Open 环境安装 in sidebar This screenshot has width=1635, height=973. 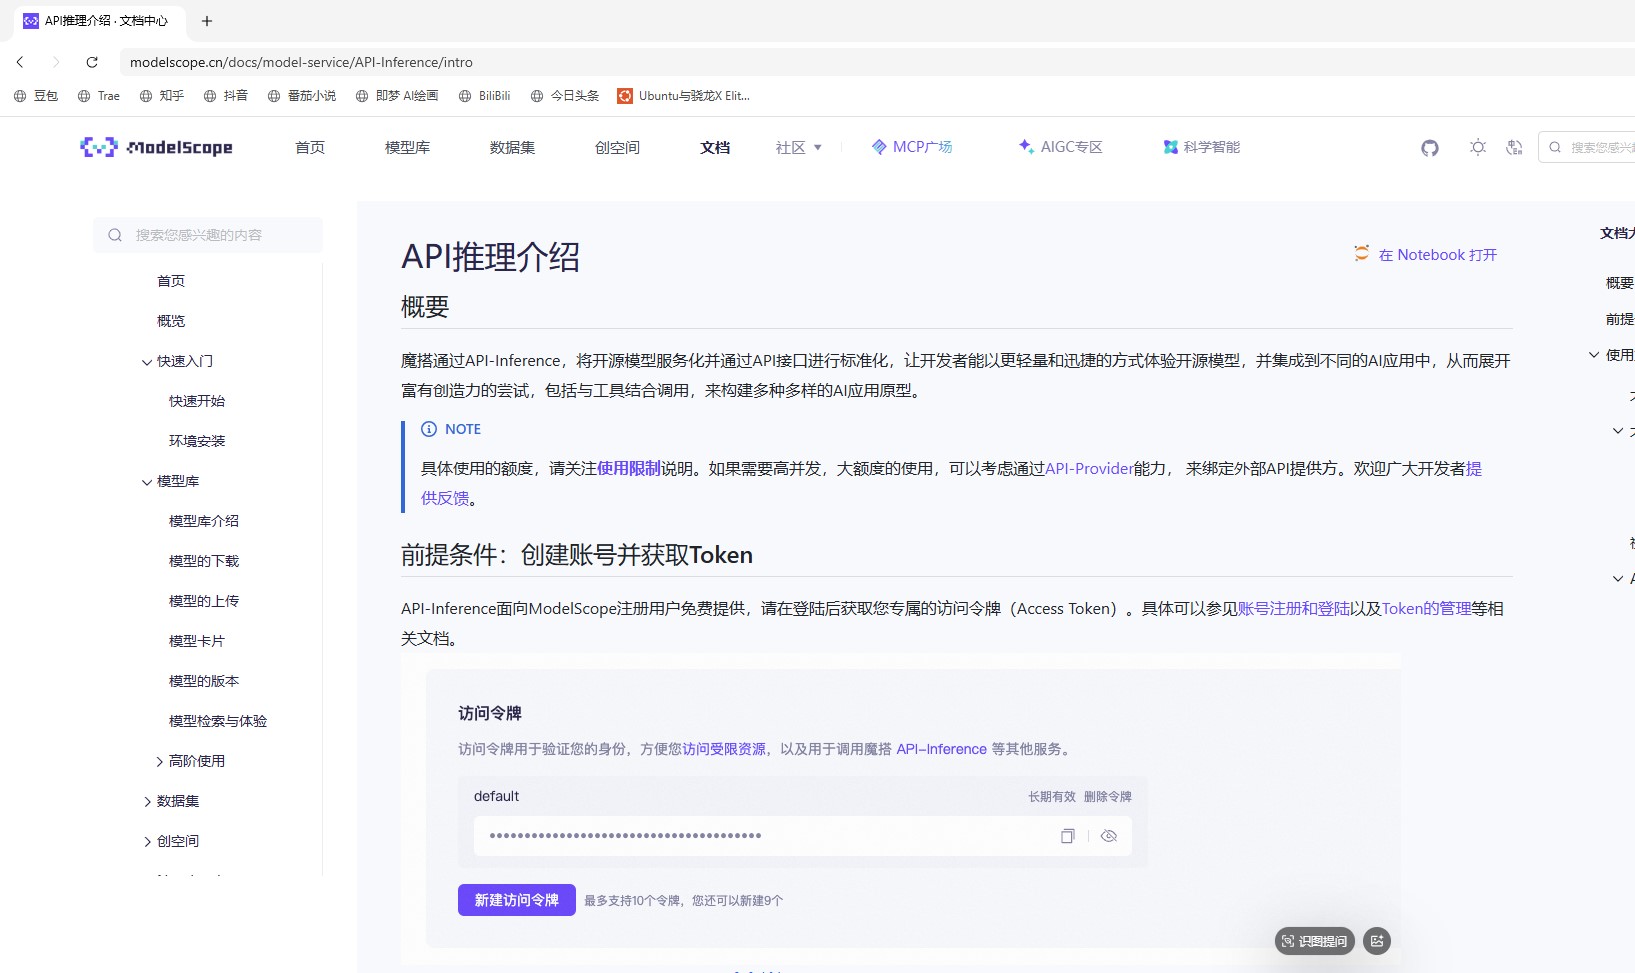click(197, 441)
